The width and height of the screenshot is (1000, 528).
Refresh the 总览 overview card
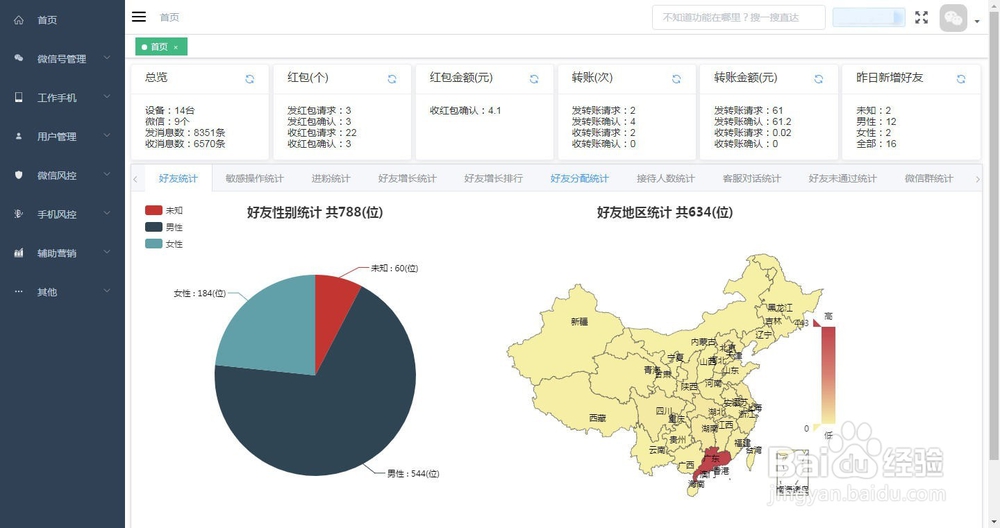tap(249, 79)
